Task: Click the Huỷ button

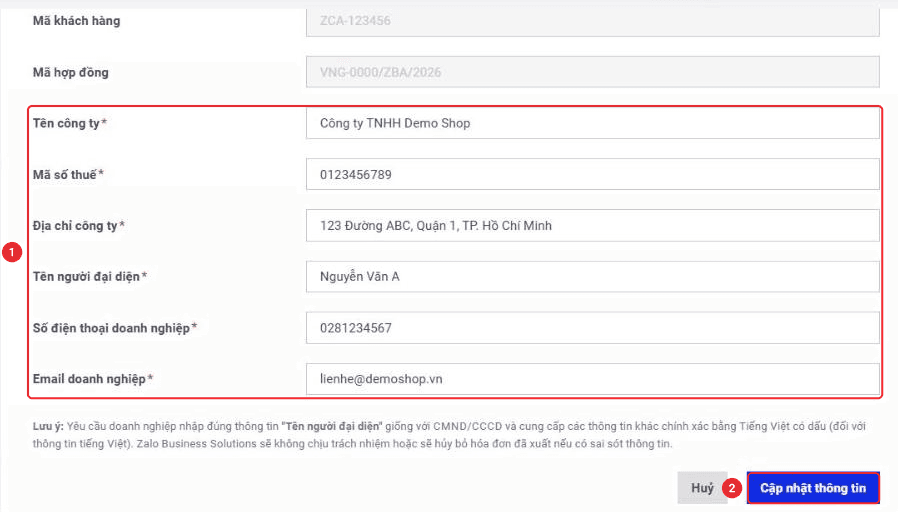Action: [x=702, y=488]
